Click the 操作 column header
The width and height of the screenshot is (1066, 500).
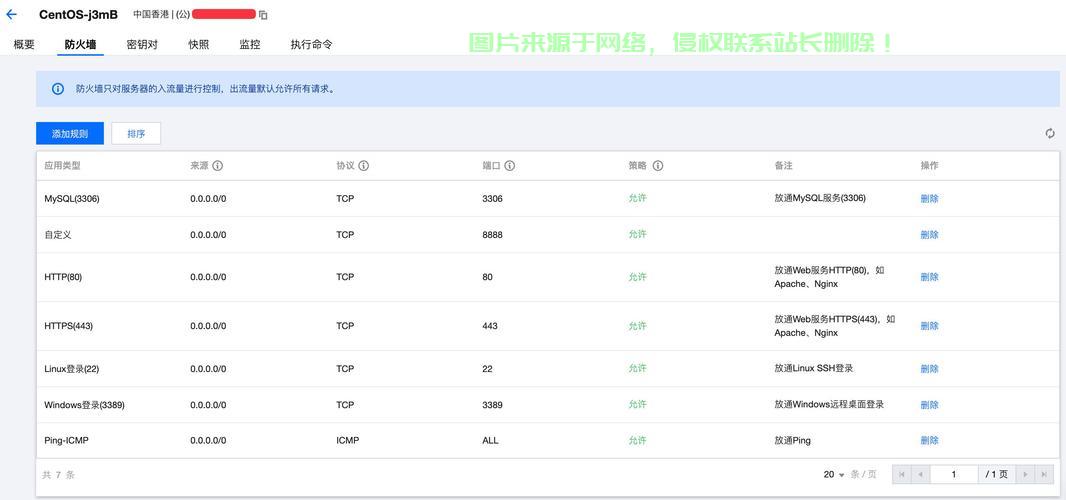click(929, 165)
